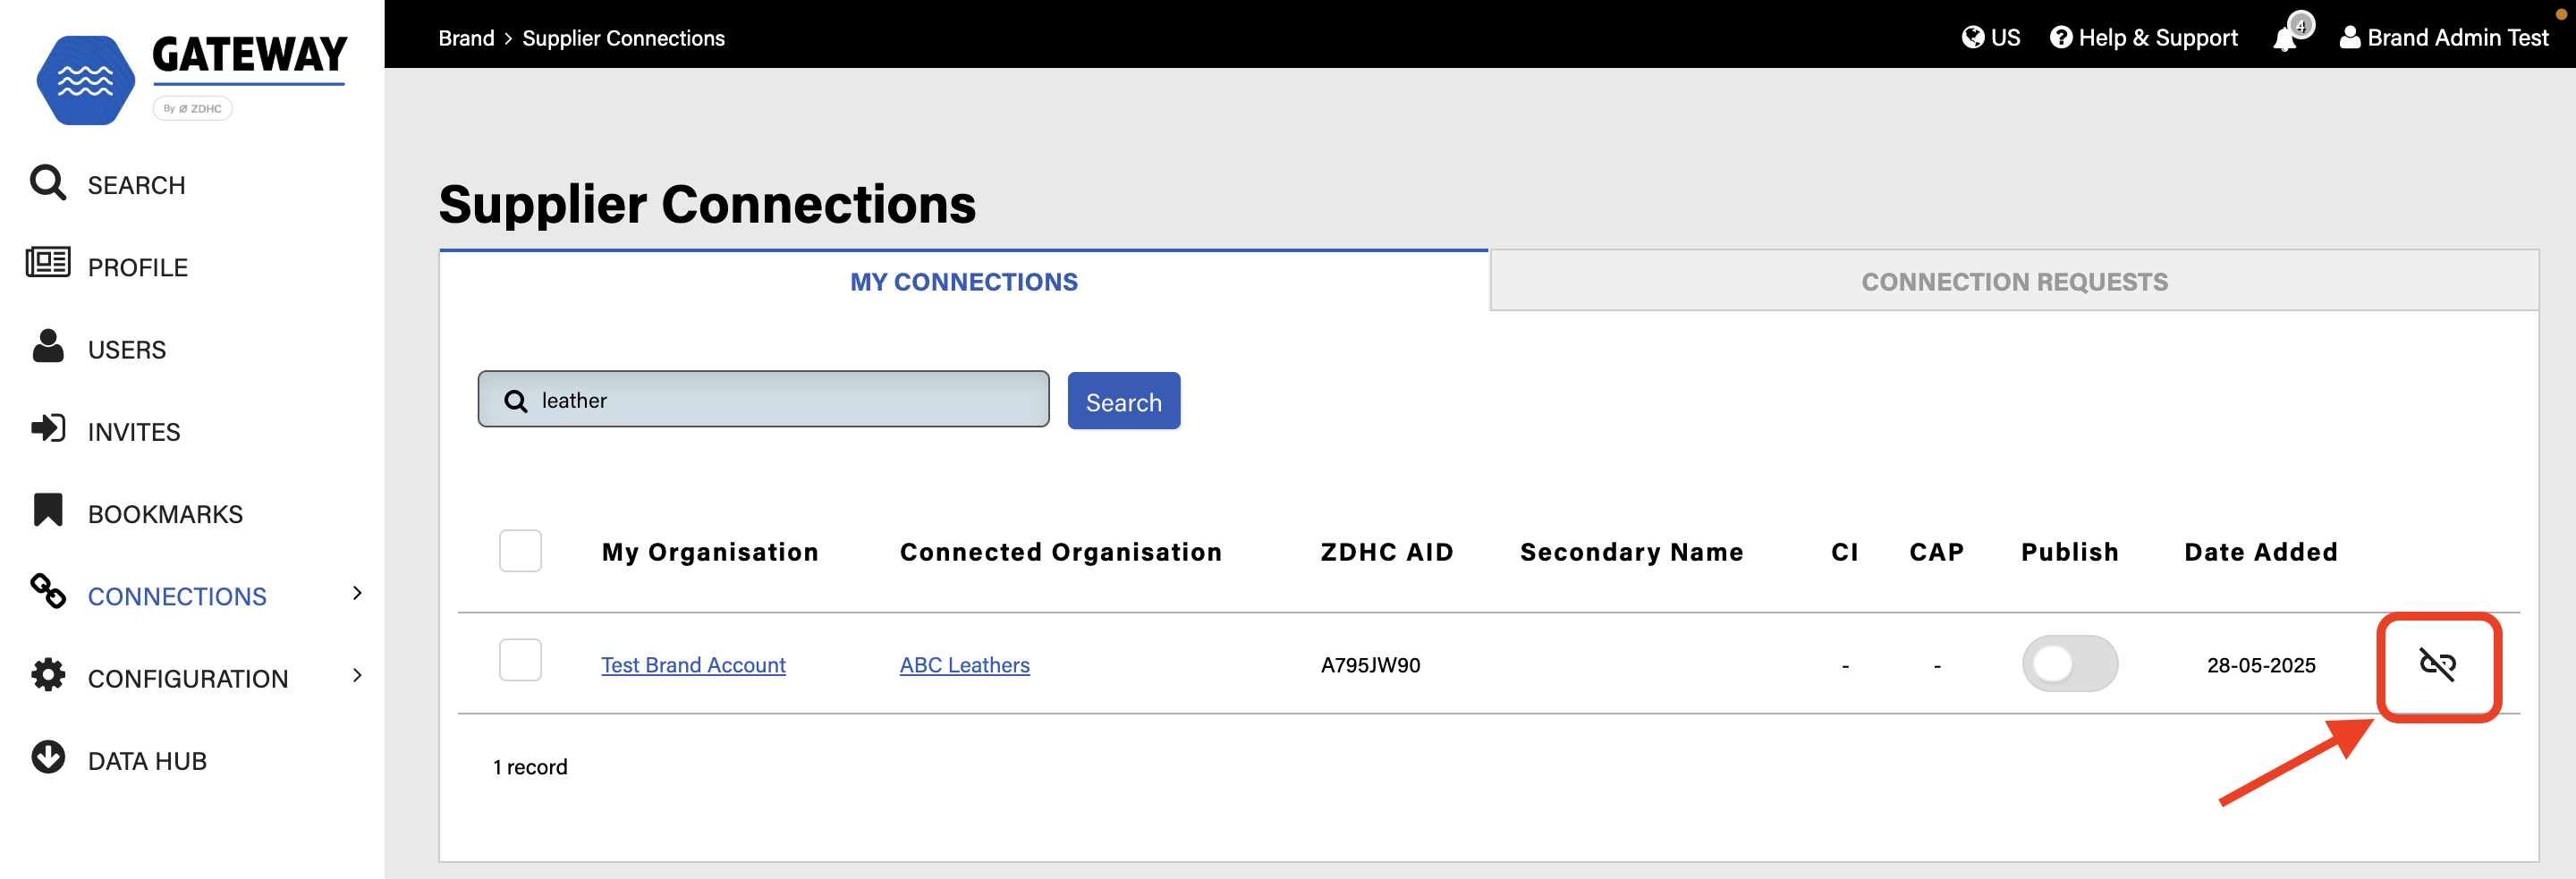The image size is (2576, 879).
Task: Click the blue Search button
Action: tap(1123, 400)
